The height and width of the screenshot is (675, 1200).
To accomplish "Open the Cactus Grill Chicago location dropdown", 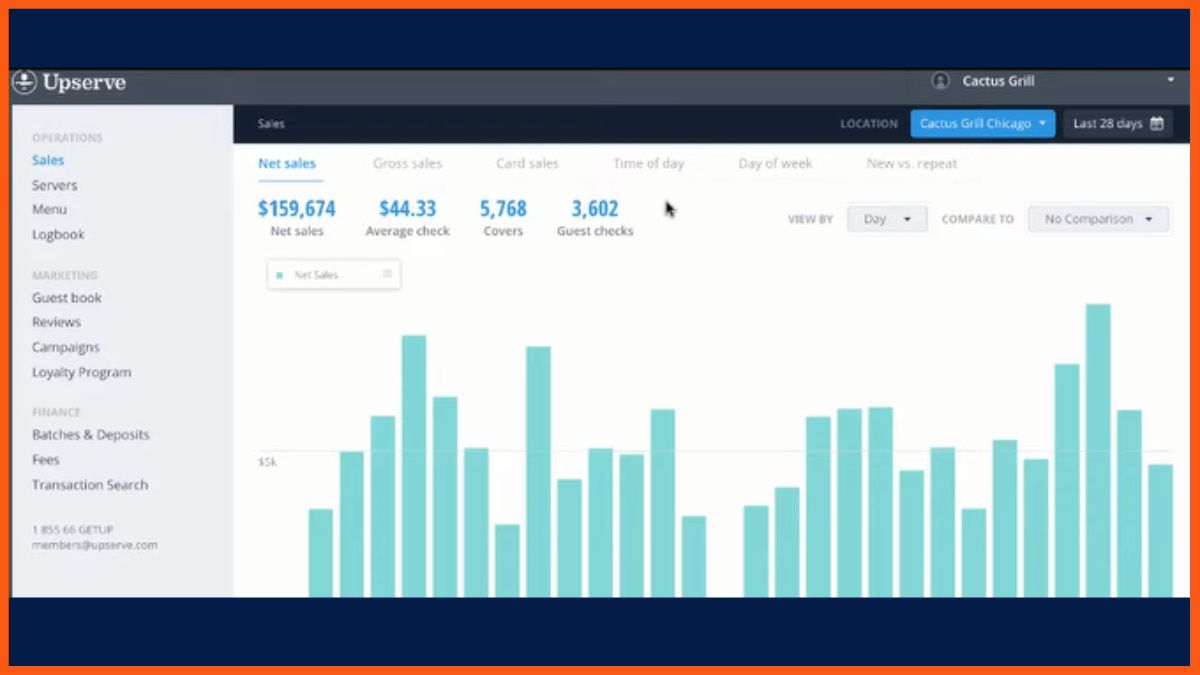I will click(x=982, y=124).
